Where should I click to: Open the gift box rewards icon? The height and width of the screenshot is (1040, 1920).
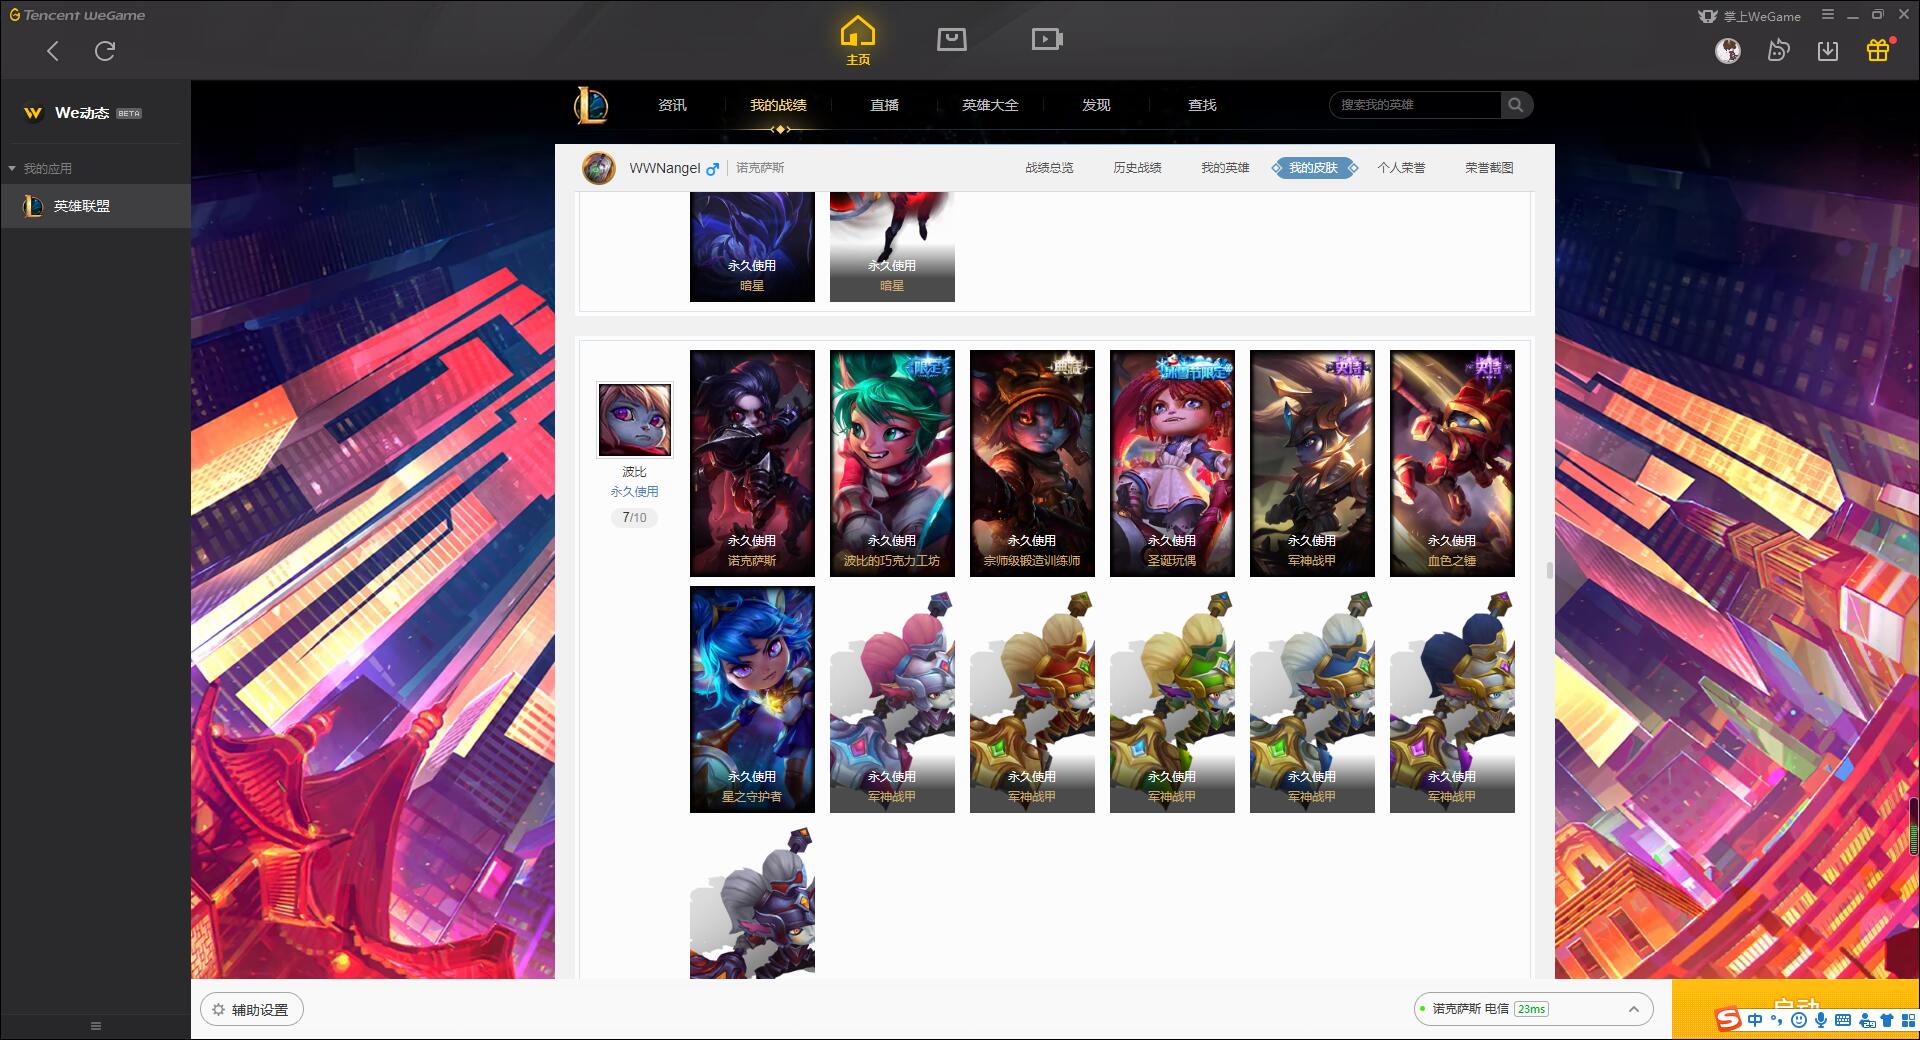point(1878,50)
